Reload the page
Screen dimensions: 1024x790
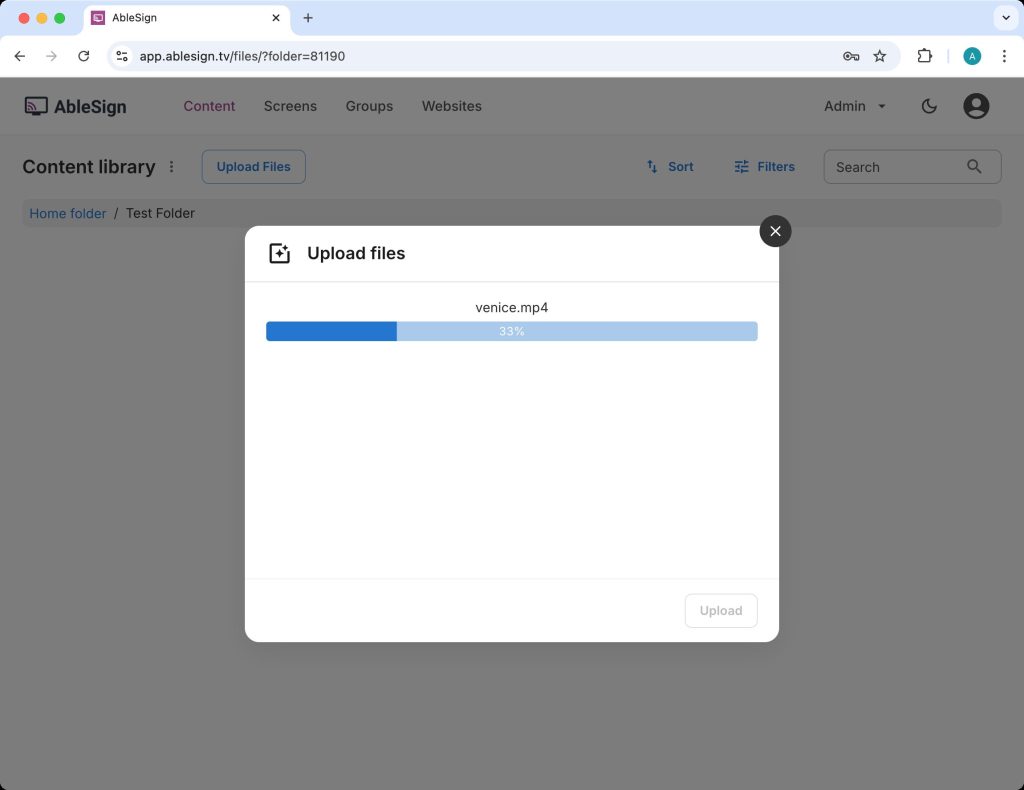[x=84, y=56]
